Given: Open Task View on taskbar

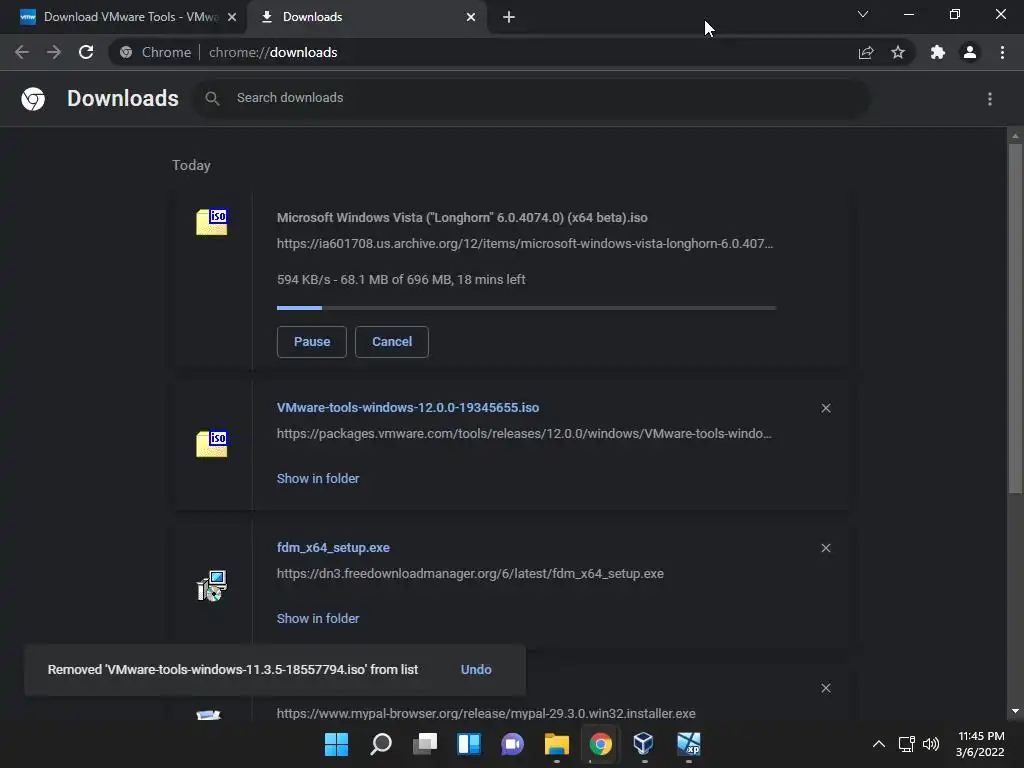Looking at the screenshot, I should [424, 744].
